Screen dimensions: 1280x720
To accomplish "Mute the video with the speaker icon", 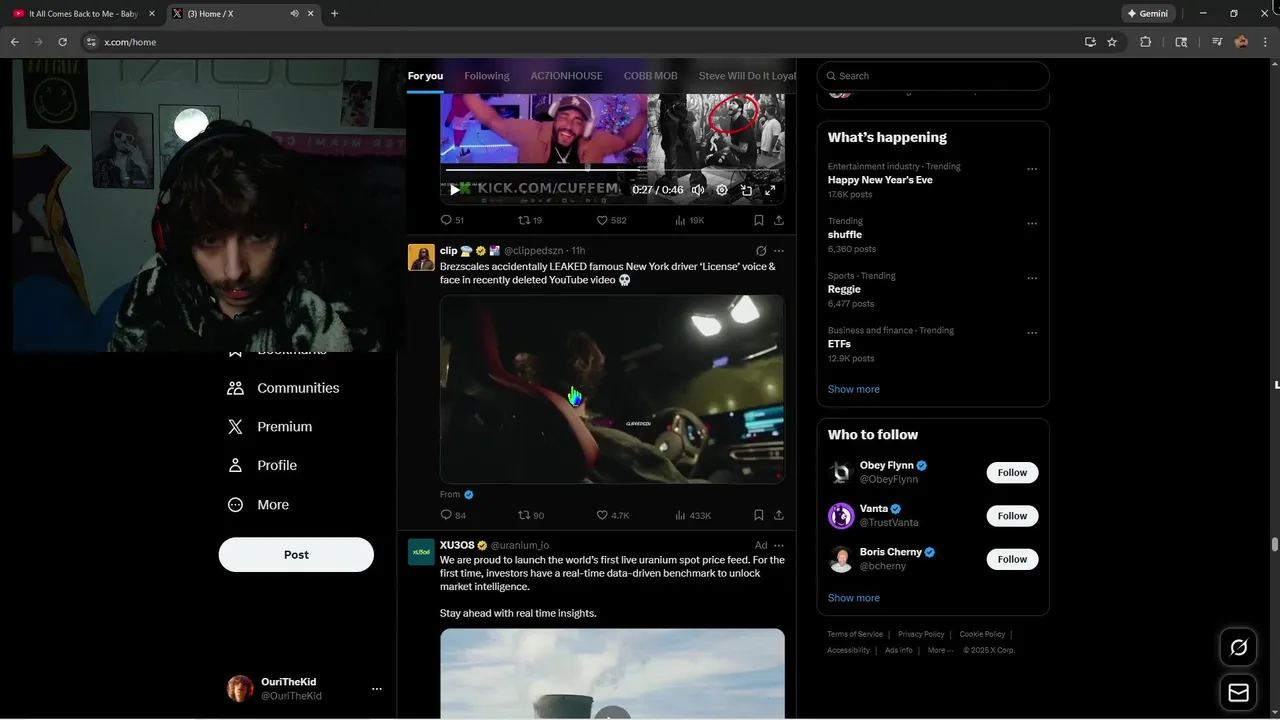I will point(698,190).
